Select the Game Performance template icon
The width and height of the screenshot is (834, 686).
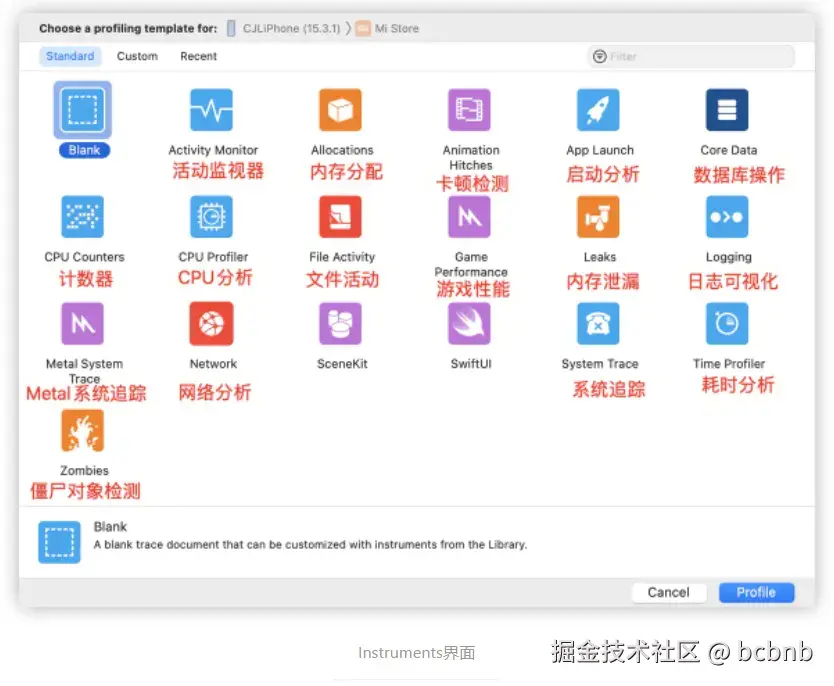469,216
